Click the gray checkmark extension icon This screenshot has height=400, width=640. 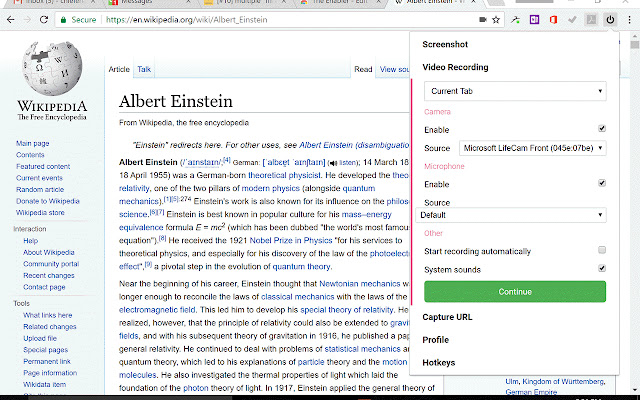coord(572,20)
